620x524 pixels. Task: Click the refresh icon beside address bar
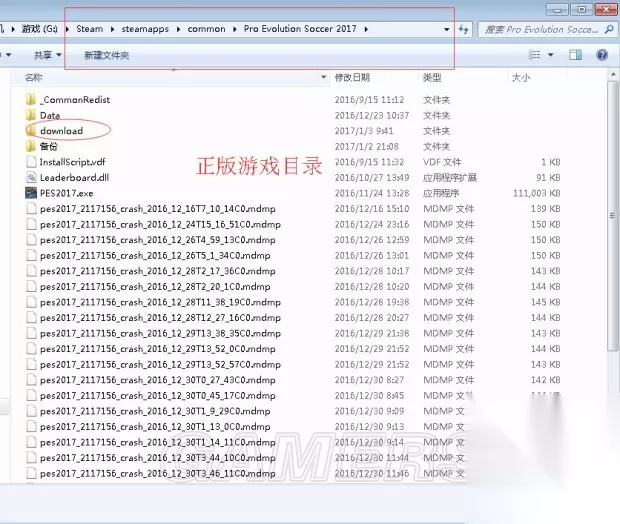click(463, 29)
